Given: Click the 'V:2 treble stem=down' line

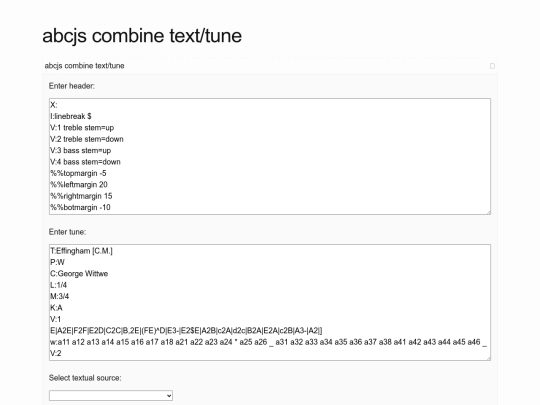Looking at the screenshot, I should [87, 139].
